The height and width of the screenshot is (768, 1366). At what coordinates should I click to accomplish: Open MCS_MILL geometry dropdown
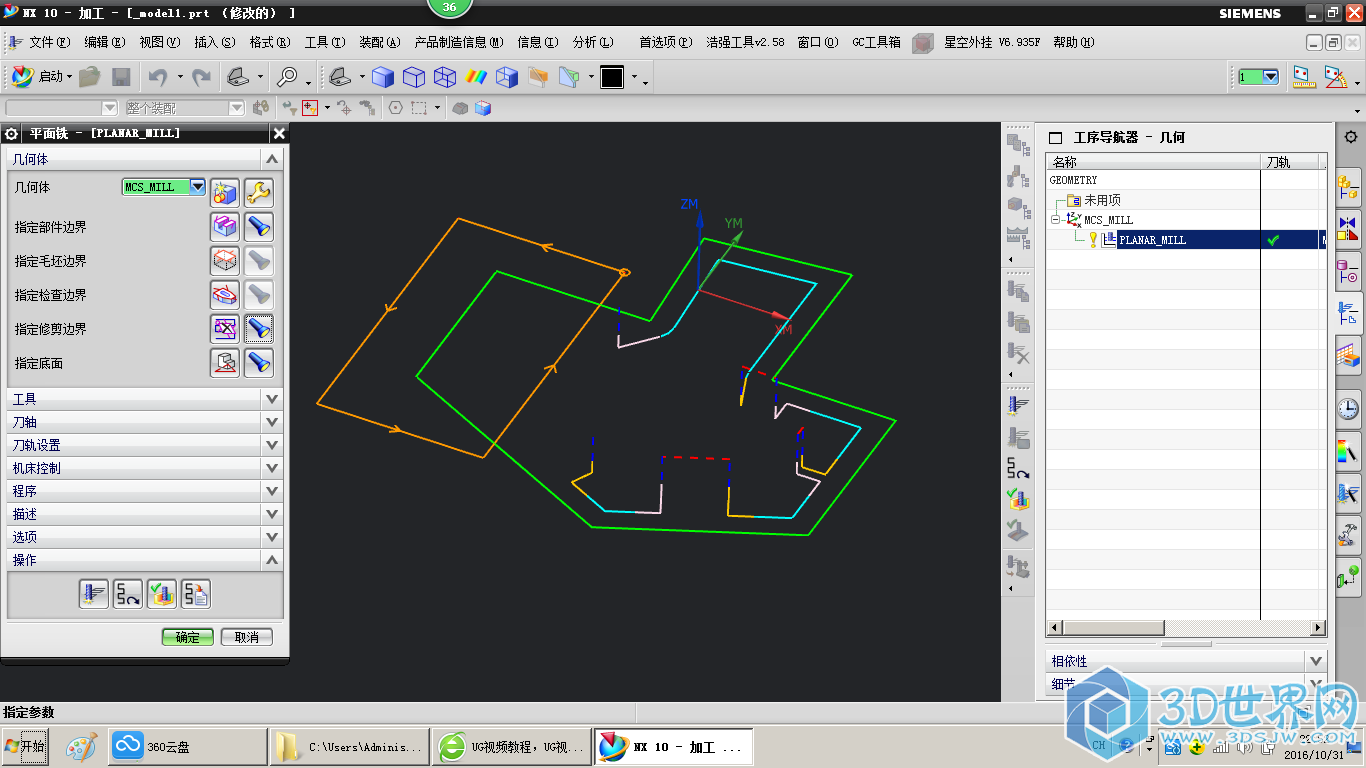pyautogui.click(x=197, y=187)
